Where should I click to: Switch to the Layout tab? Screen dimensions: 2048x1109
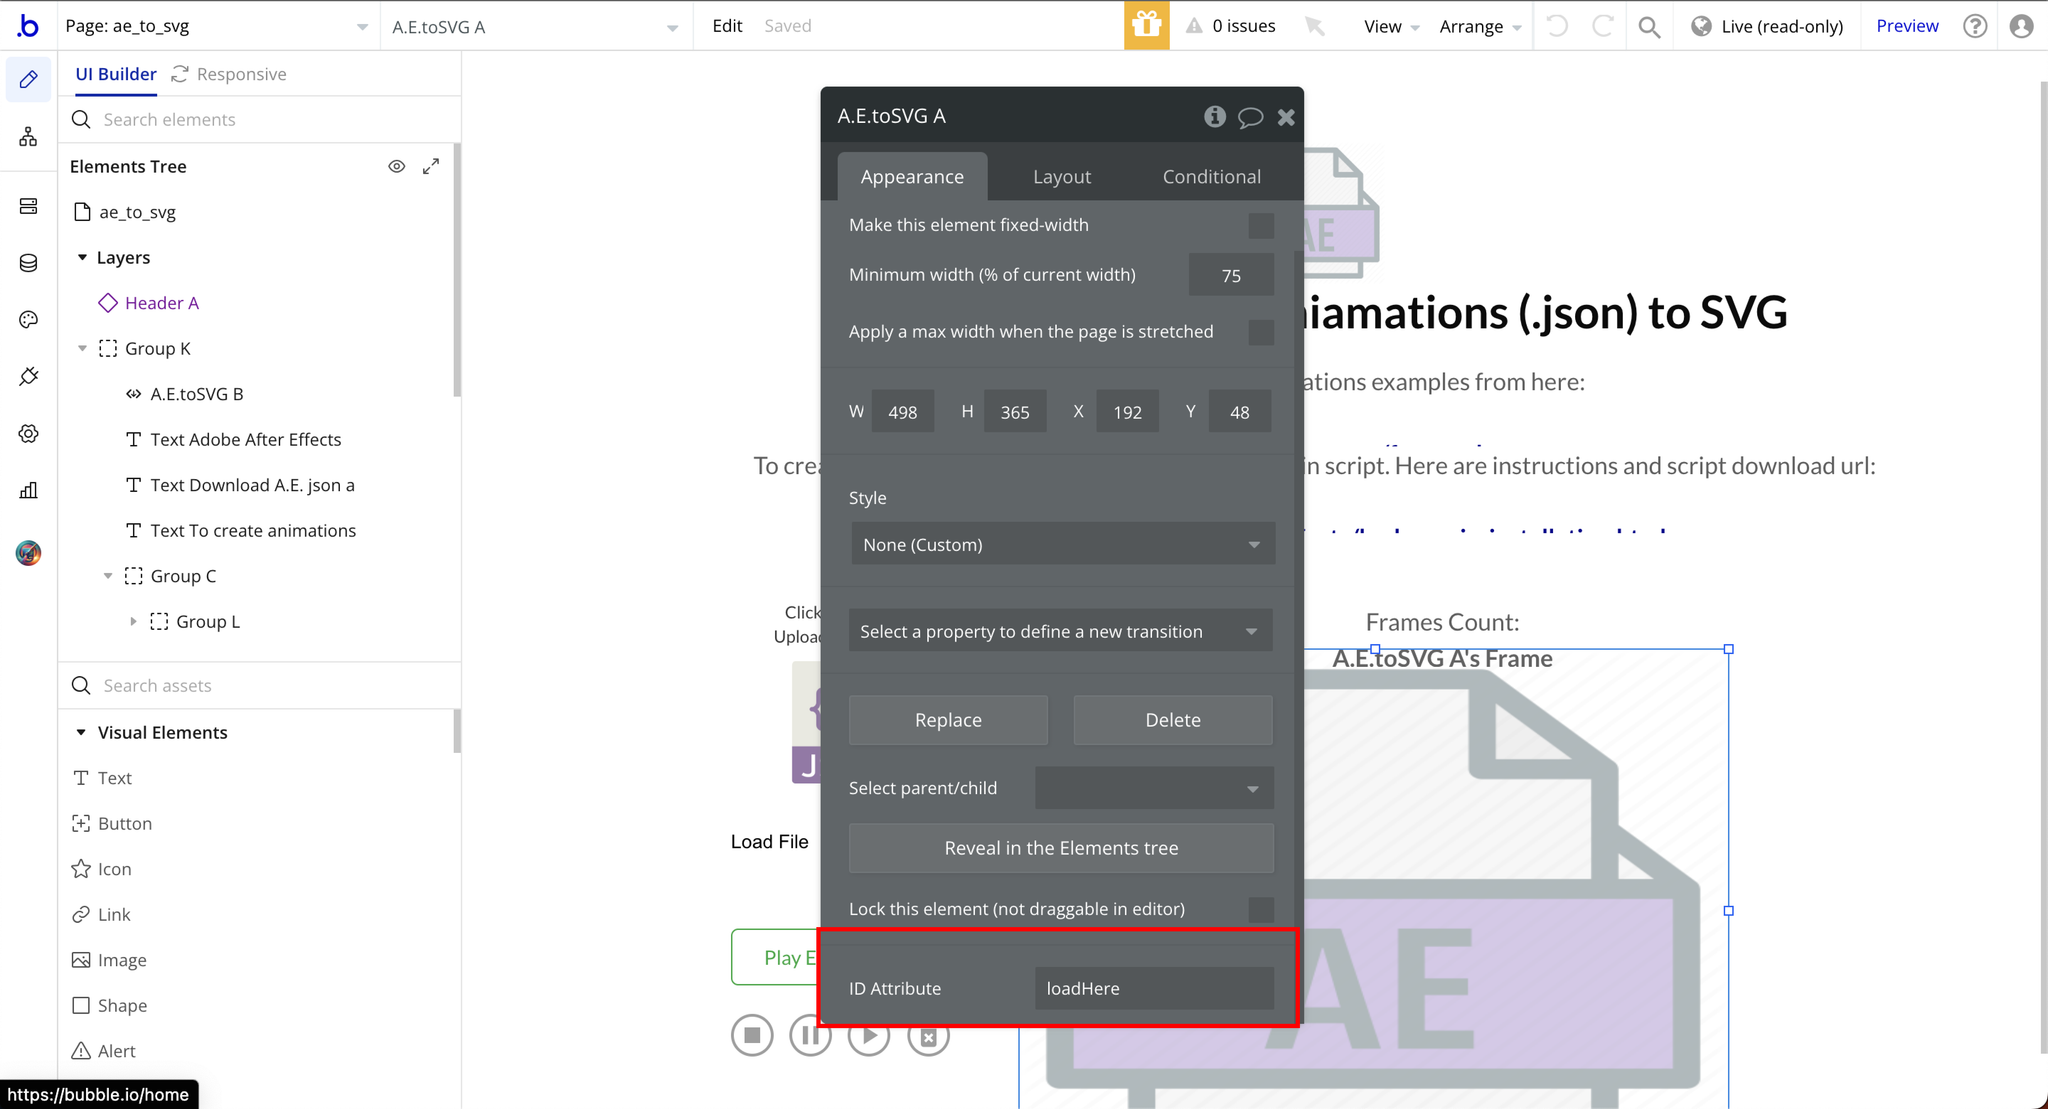pos(1062,176)
